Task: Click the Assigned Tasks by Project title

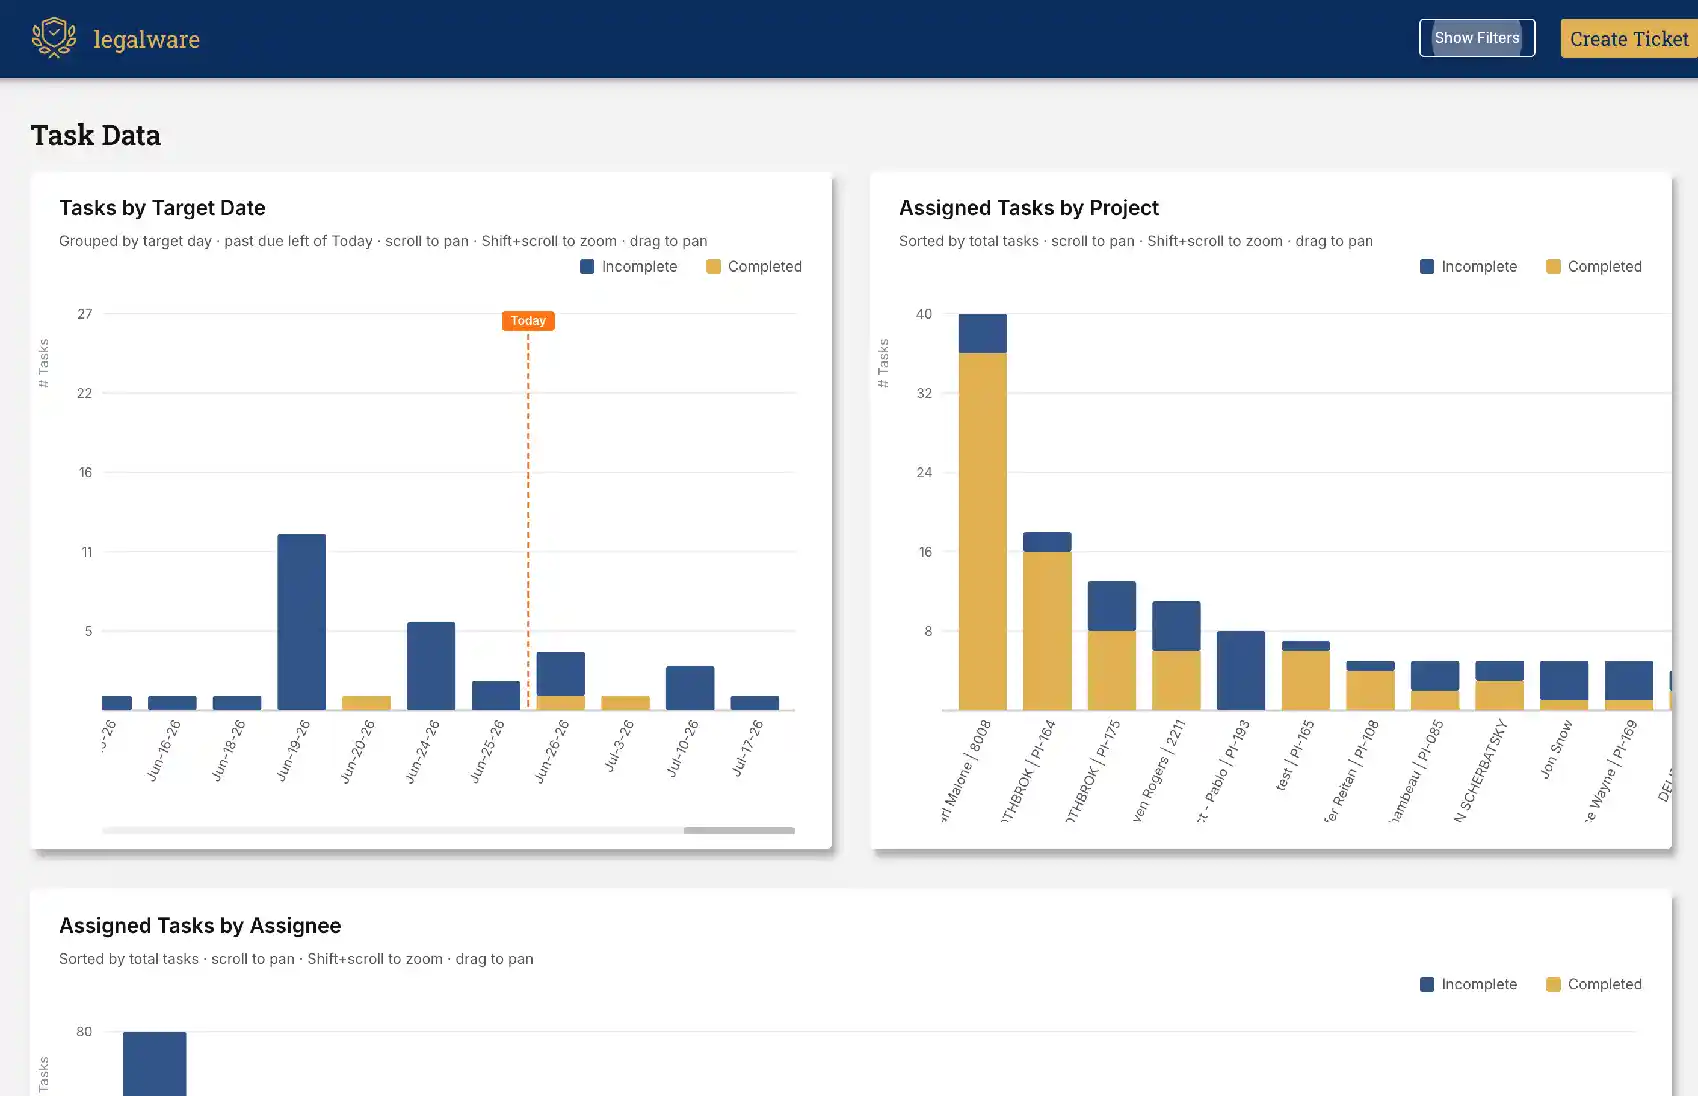Action: 1029,208
